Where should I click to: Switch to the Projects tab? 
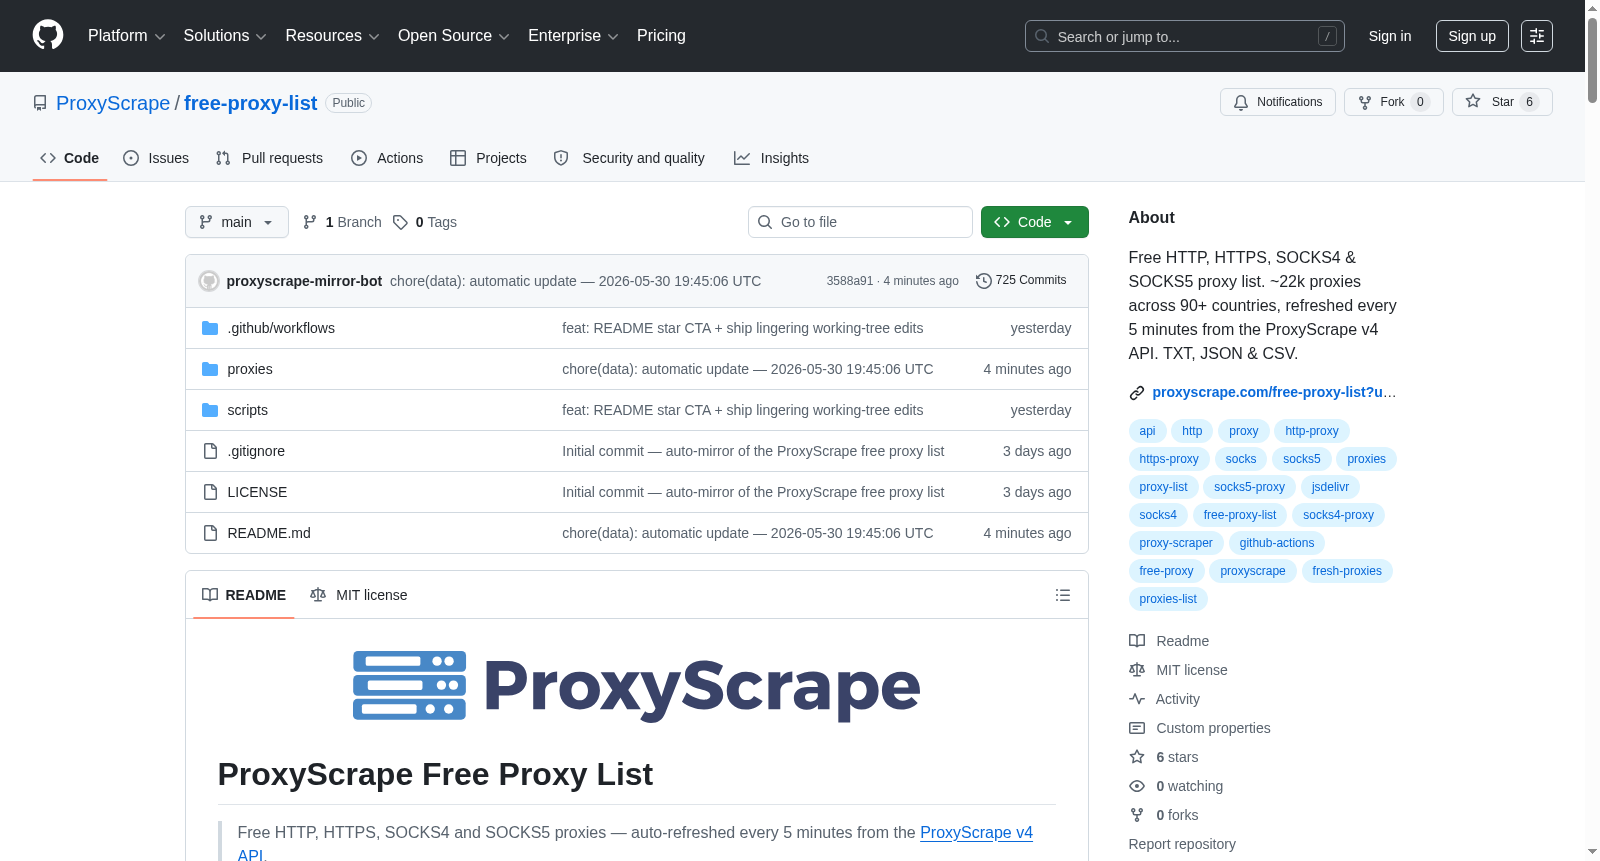click(488, 158)
